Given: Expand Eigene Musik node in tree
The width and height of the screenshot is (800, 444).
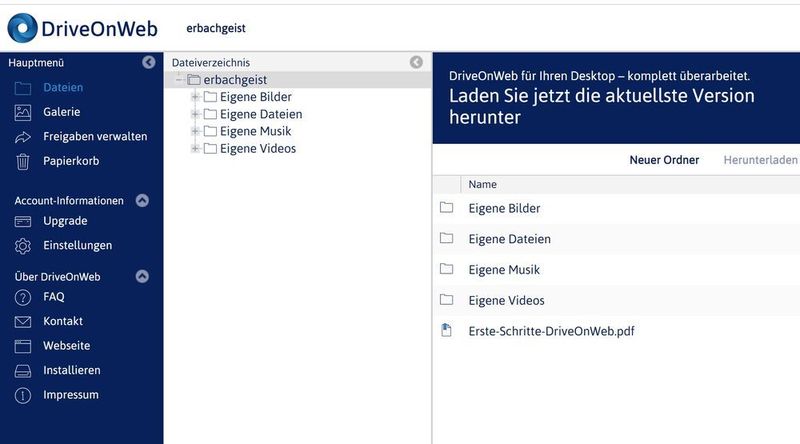Looking at the screenshot, I should tap(195, 131).
